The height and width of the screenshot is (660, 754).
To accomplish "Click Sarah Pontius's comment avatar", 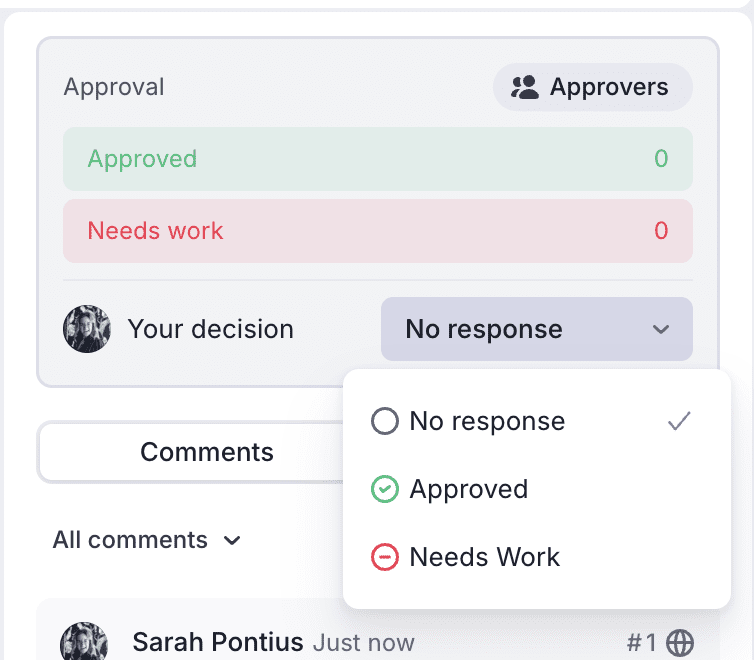I will coord(84,643).
